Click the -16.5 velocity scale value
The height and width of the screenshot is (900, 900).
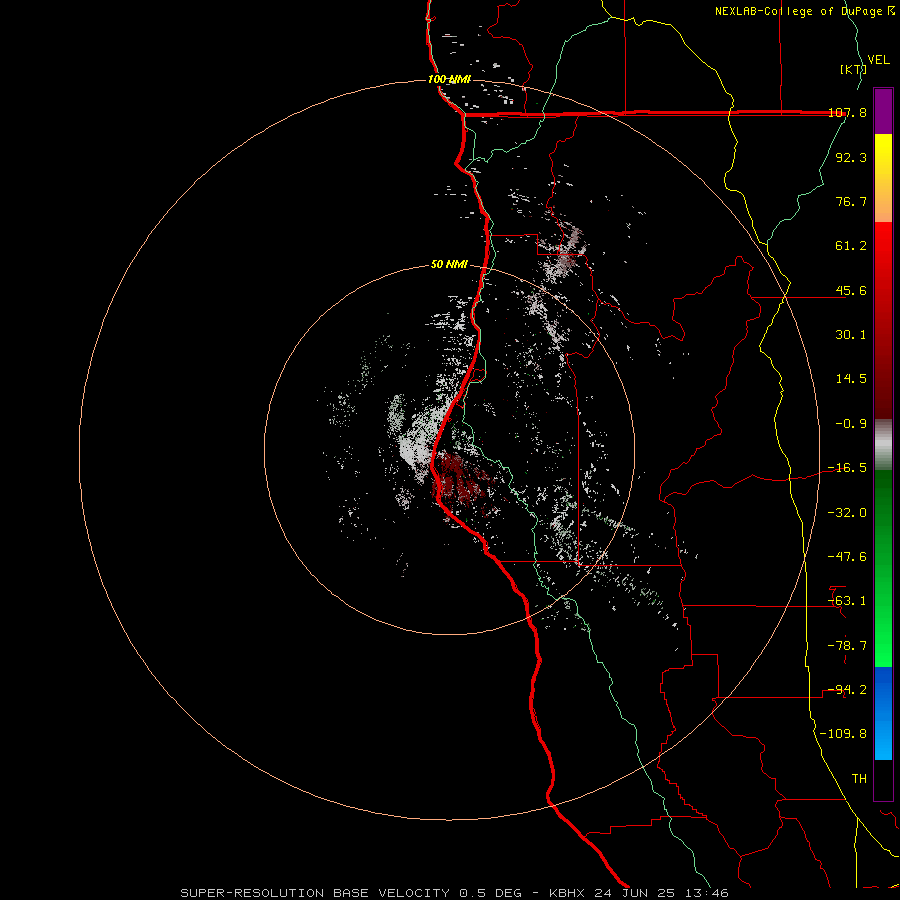[847, 468]
